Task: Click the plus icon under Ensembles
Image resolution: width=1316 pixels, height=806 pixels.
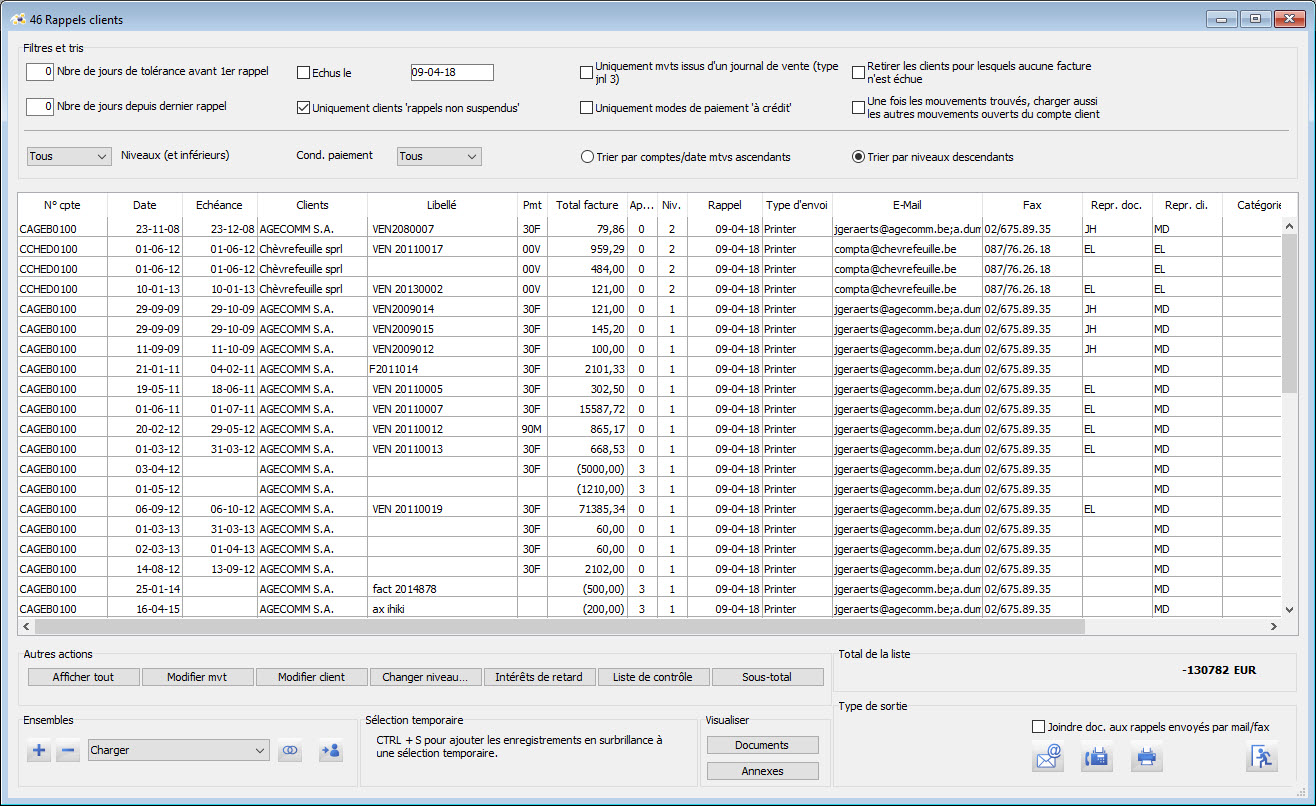Action: coord(39,751)
